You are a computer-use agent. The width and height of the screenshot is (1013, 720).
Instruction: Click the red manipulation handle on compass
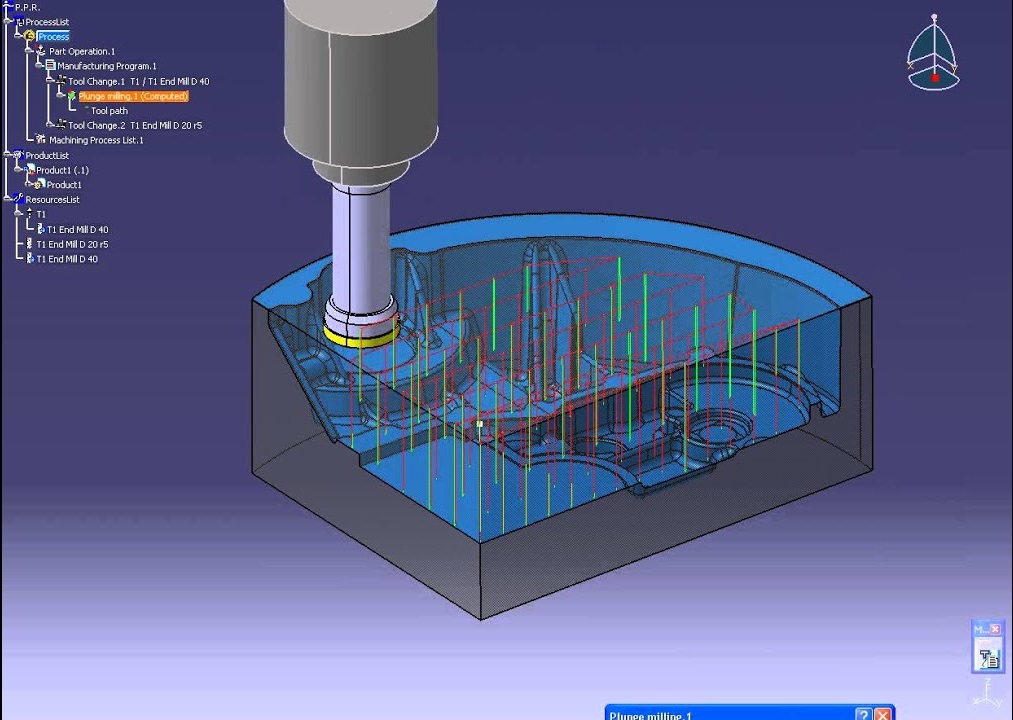click(935, 77)
